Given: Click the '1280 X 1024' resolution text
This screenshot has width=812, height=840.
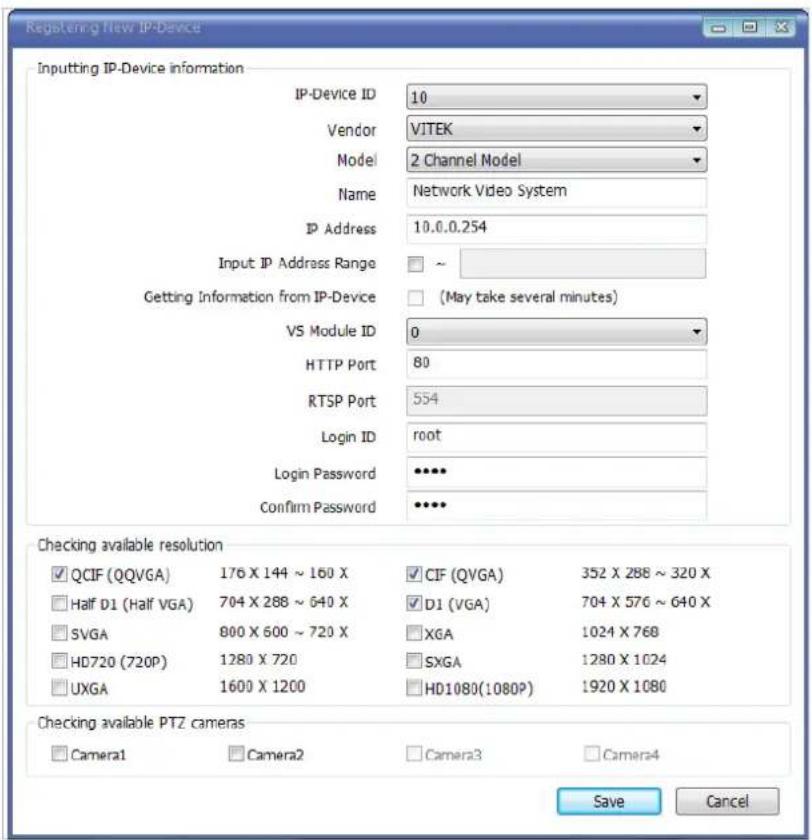Looking at the screenshot, I should point(624,659).
